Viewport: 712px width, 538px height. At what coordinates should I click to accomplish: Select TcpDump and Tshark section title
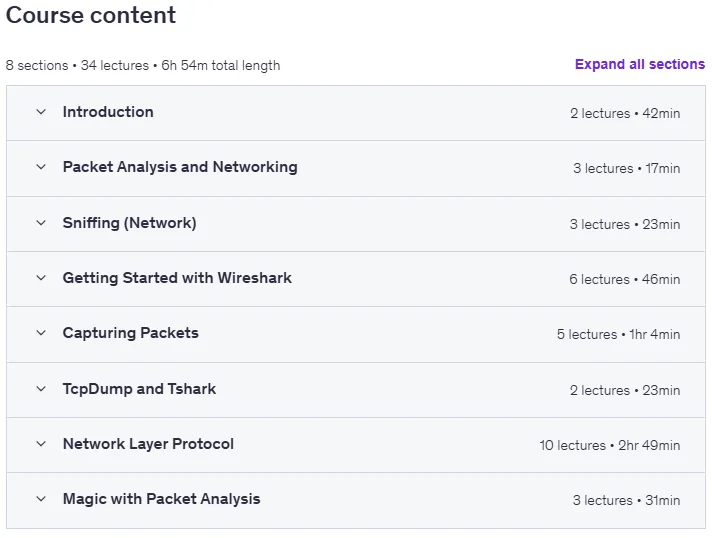click(139, 389)
